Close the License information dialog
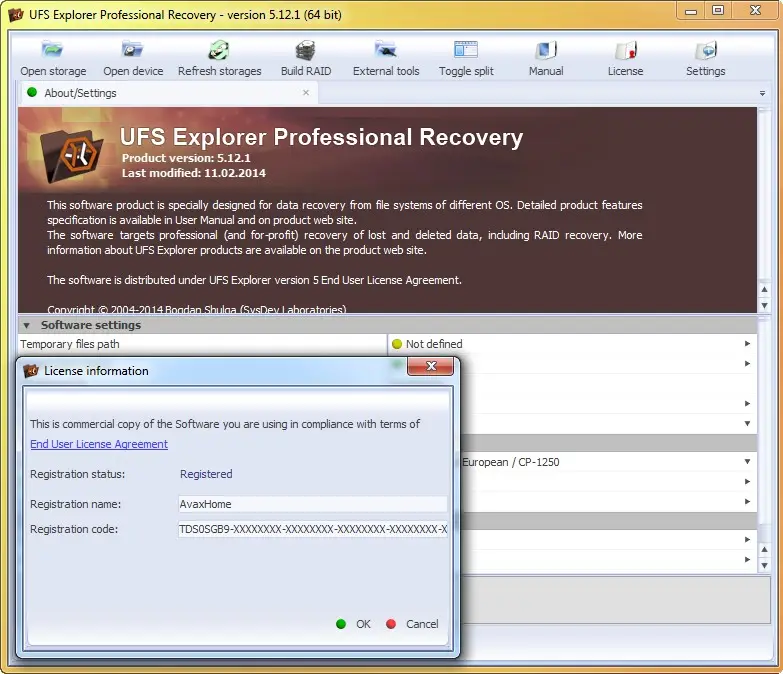This screenshot has width=783, height=674. point(430,366)
